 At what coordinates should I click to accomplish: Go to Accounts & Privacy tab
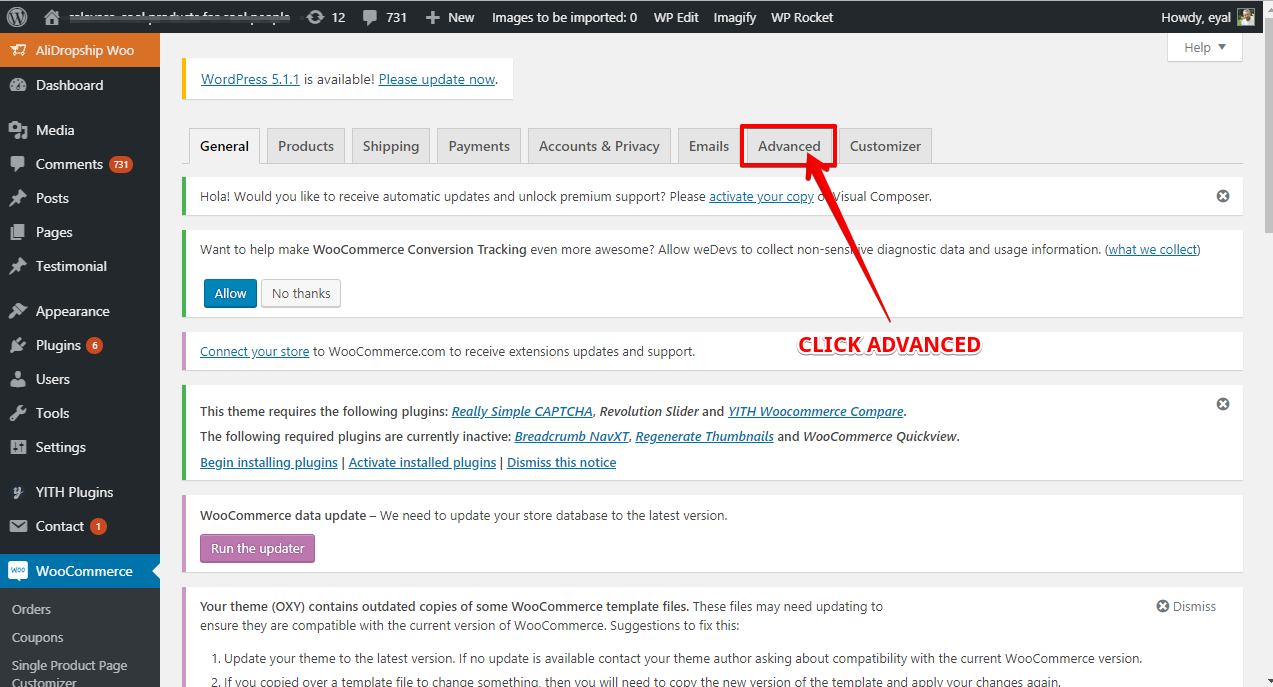[599, 146]
